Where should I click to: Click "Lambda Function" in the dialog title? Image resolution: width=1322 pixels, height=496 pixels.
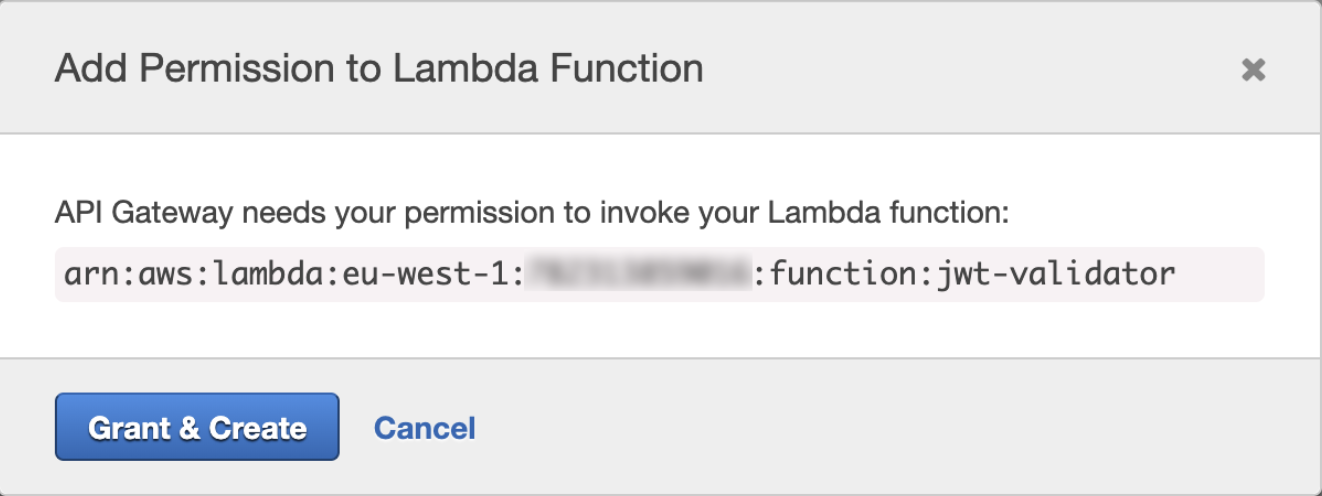pos(548,69)
